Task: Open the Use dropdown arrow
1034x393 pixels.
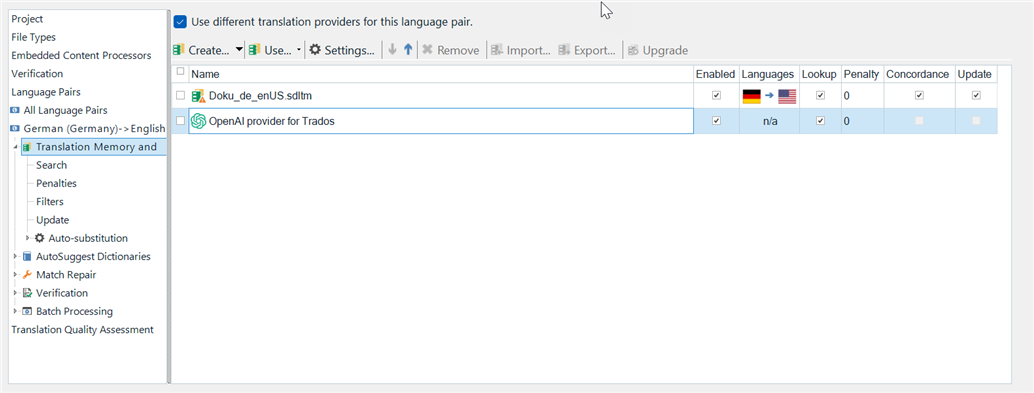Action: pos(299,50)
